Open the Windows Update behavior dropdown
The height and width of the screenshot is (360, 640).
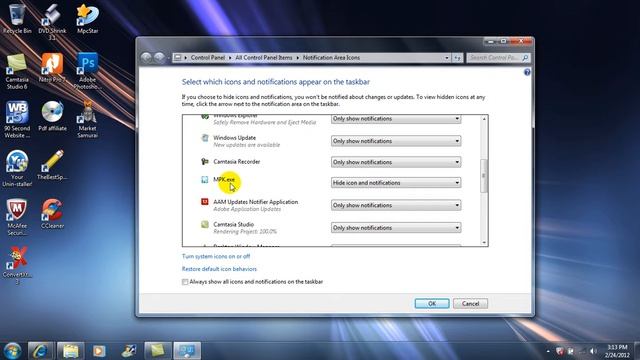point(396,141)
